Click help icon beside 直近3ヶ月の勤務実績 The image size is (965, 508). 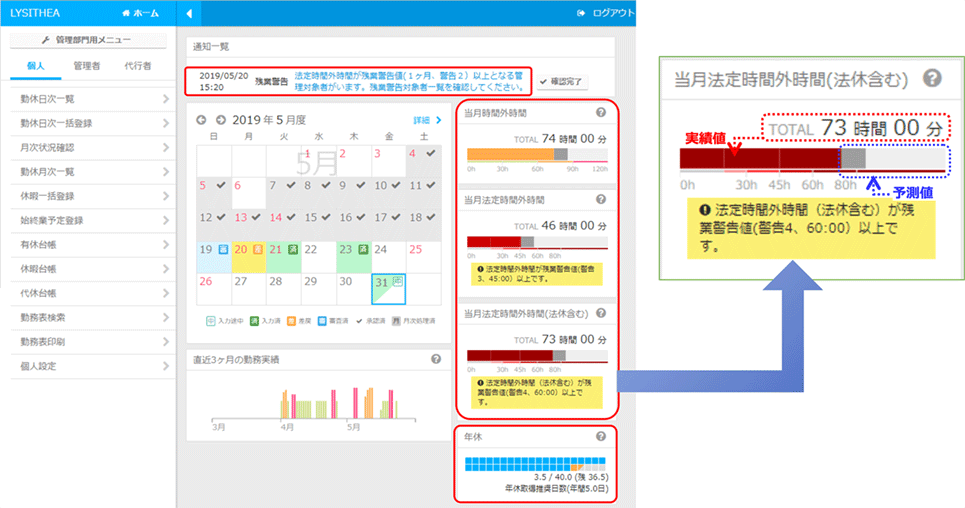coord(436,360)
